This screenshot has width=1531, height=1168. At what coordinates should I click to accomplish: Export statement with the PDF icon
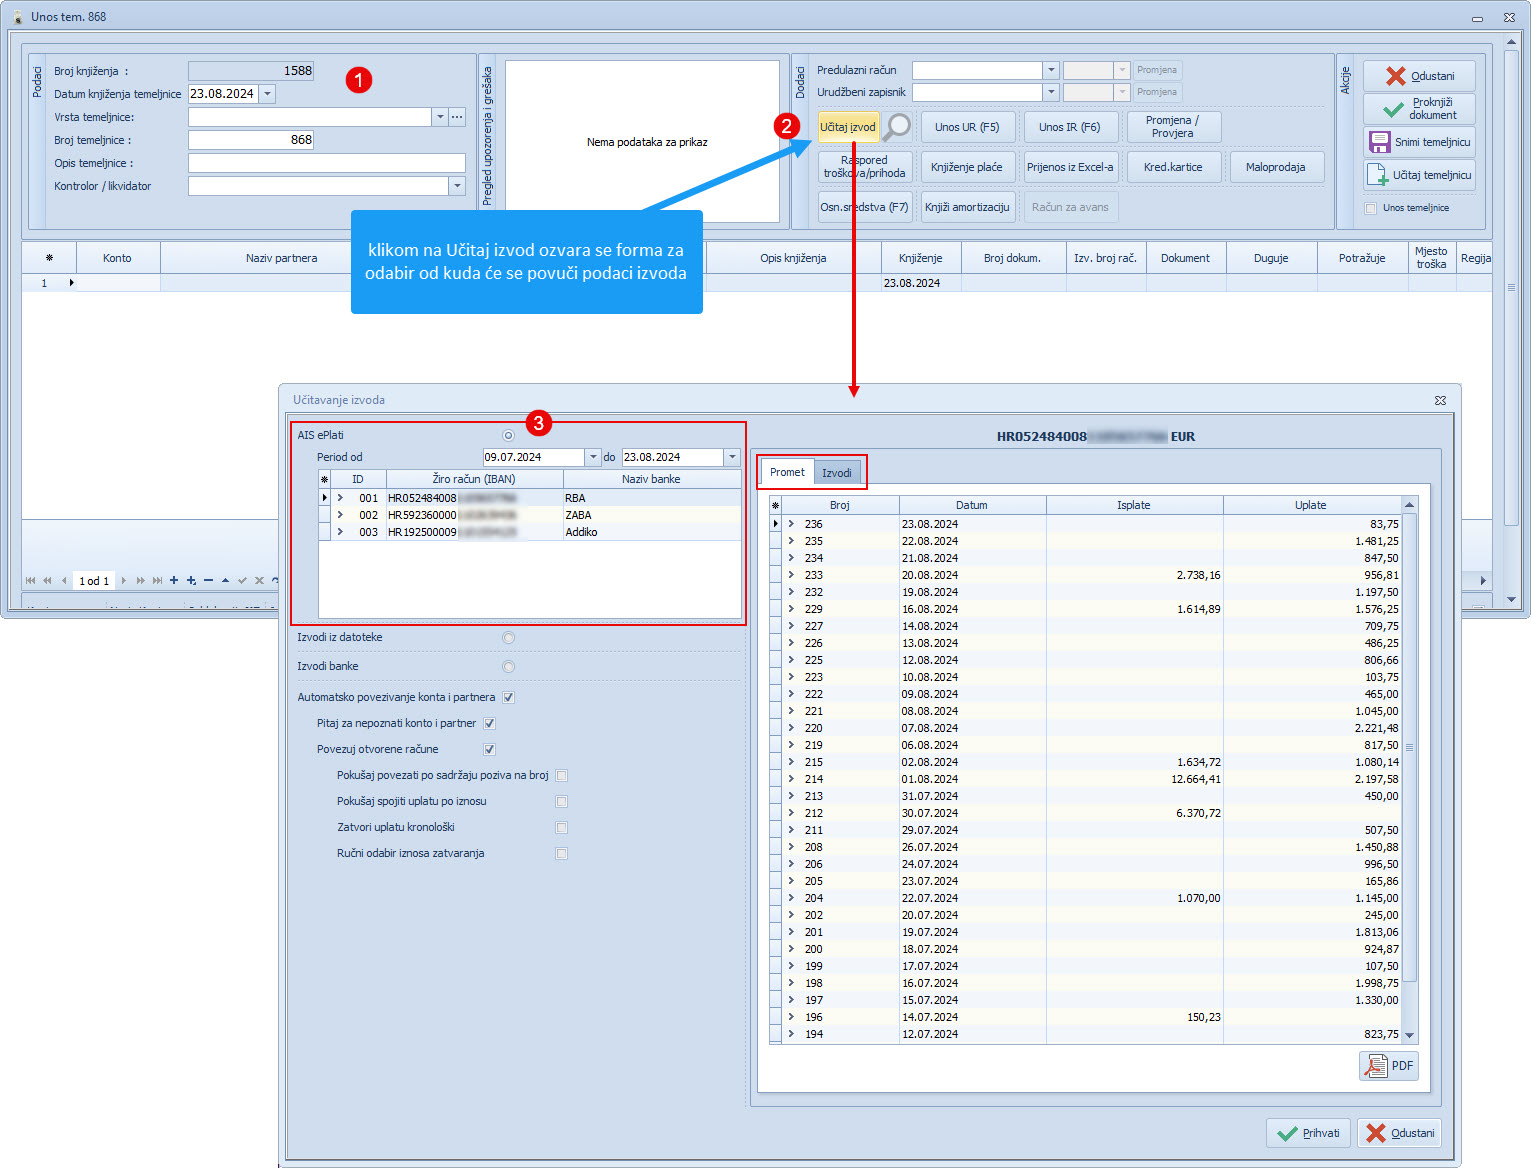[x=1389, y=1066]
